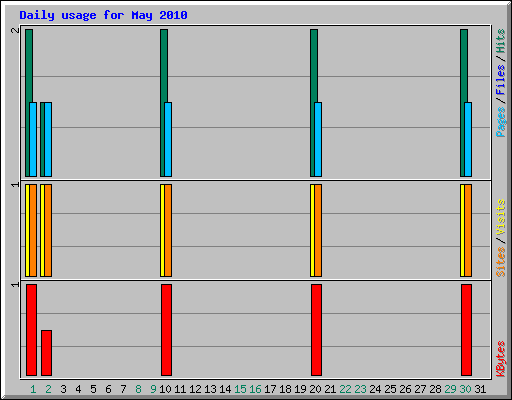The image size is (512, 400).
Task: Click the red KBytes bar for day 20
Action: pos(316,330)
